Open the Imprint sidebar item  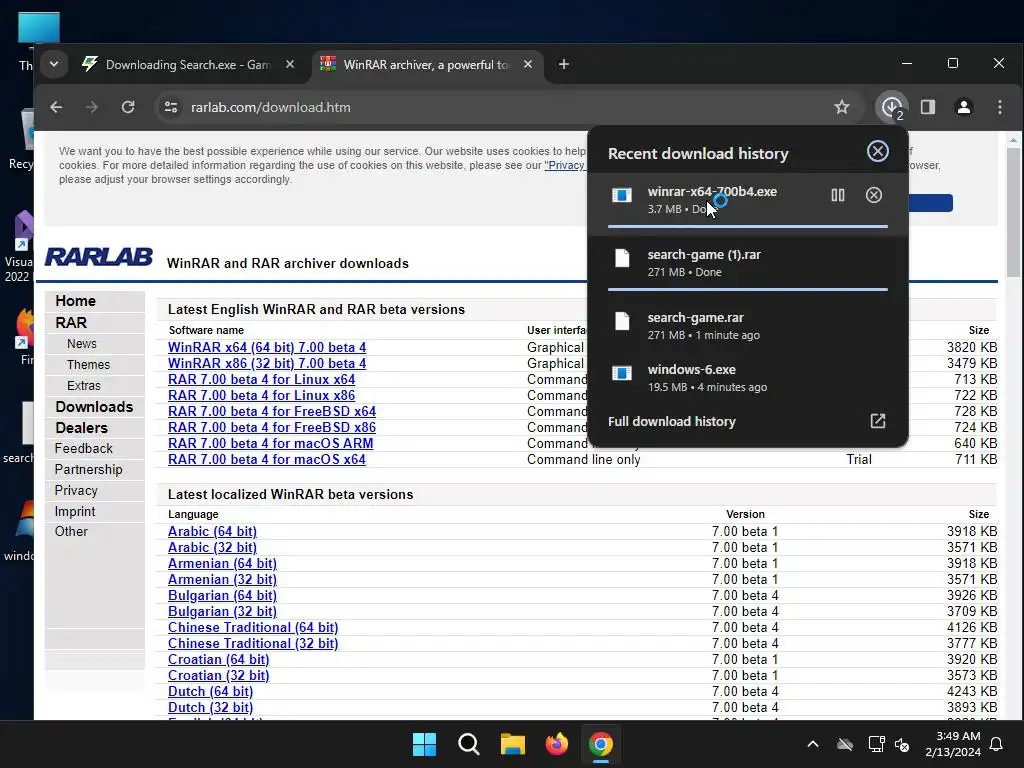pos(74,511)
